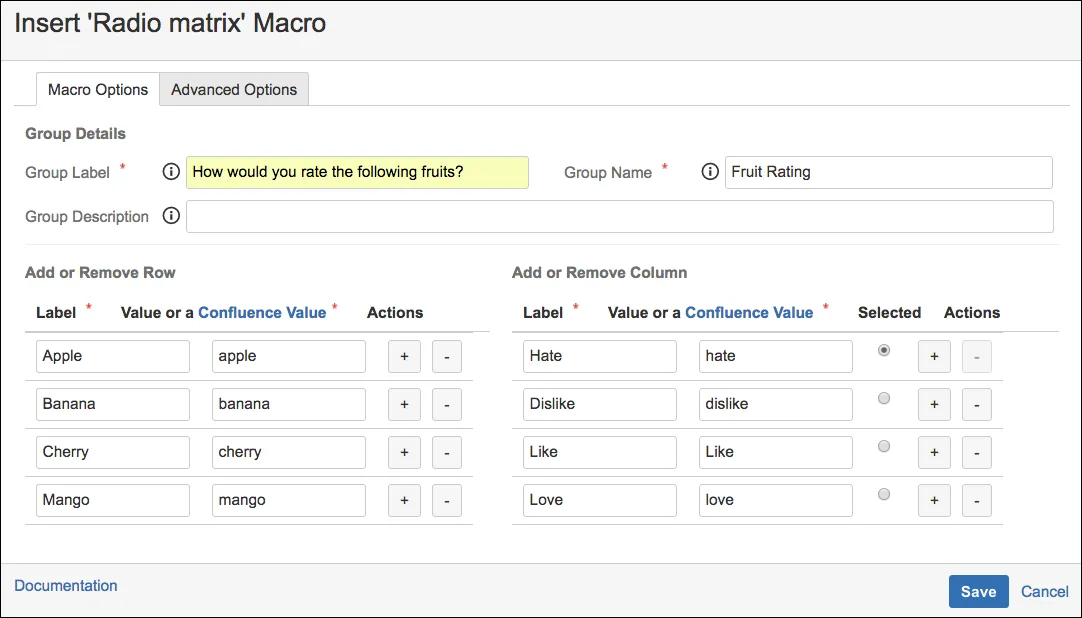Image resolution: width=1082 pixels, height=618 pixels.
Task: Remove the Apple row with minus button
Action: [447, 357]
